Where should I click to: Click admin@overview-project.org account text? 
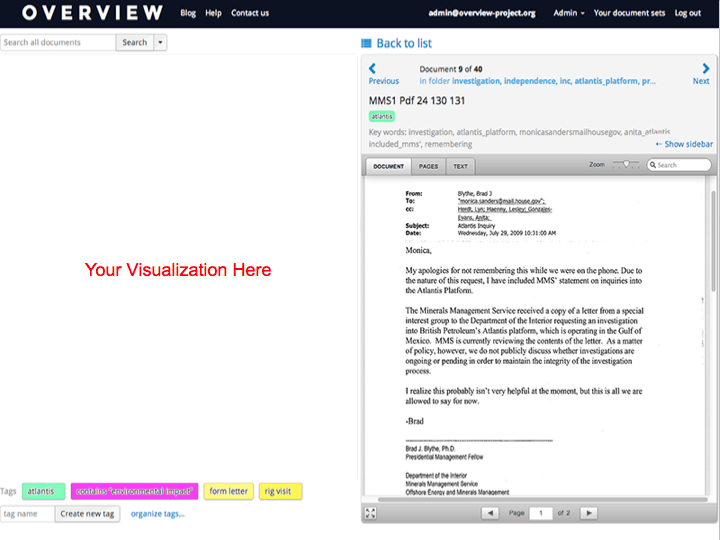pos(482,13)
